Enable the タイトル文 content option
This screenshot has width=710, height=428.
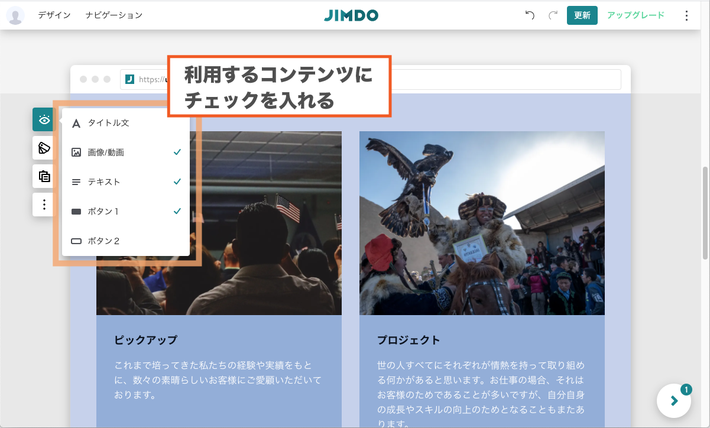126,123
